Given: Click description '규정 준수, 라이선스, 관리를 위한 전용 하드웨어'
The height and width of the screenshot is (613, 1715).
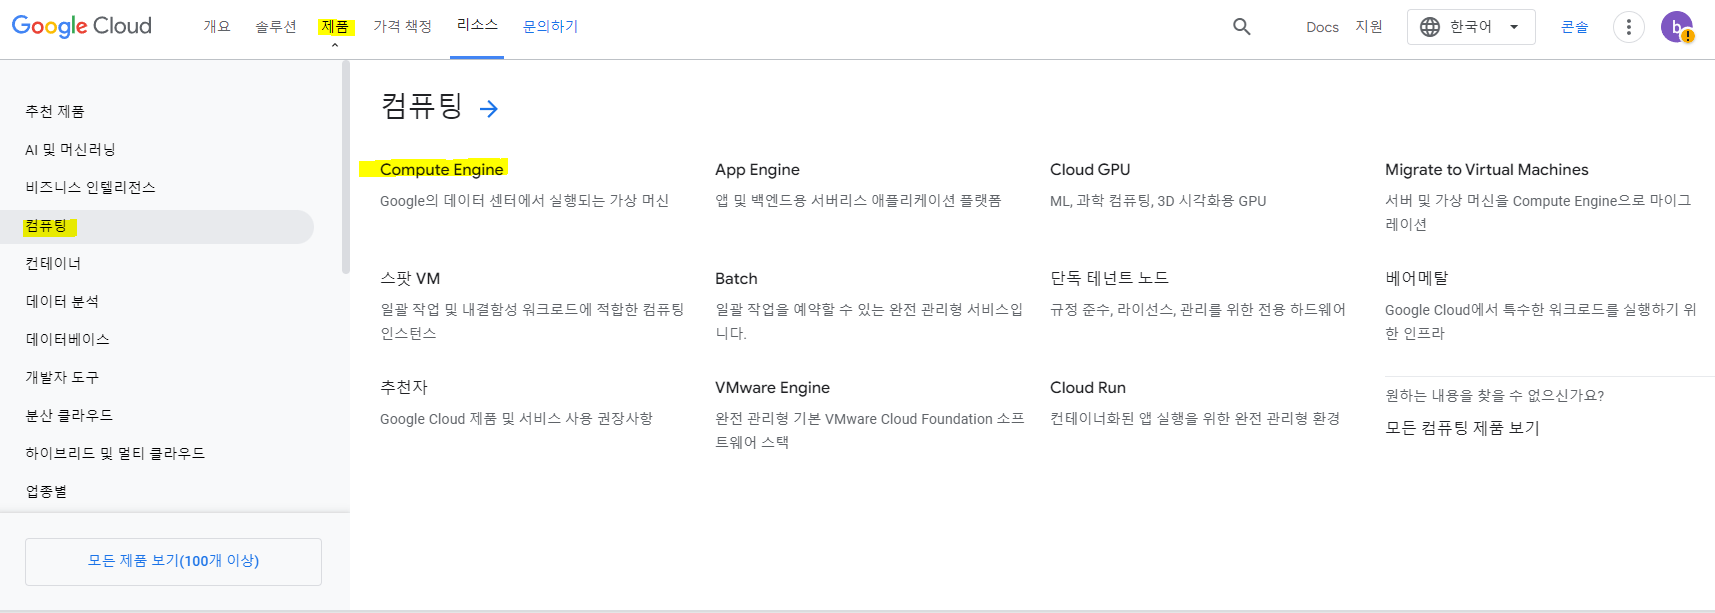Looking at the screenshot, I should (x=1198, y=310).
